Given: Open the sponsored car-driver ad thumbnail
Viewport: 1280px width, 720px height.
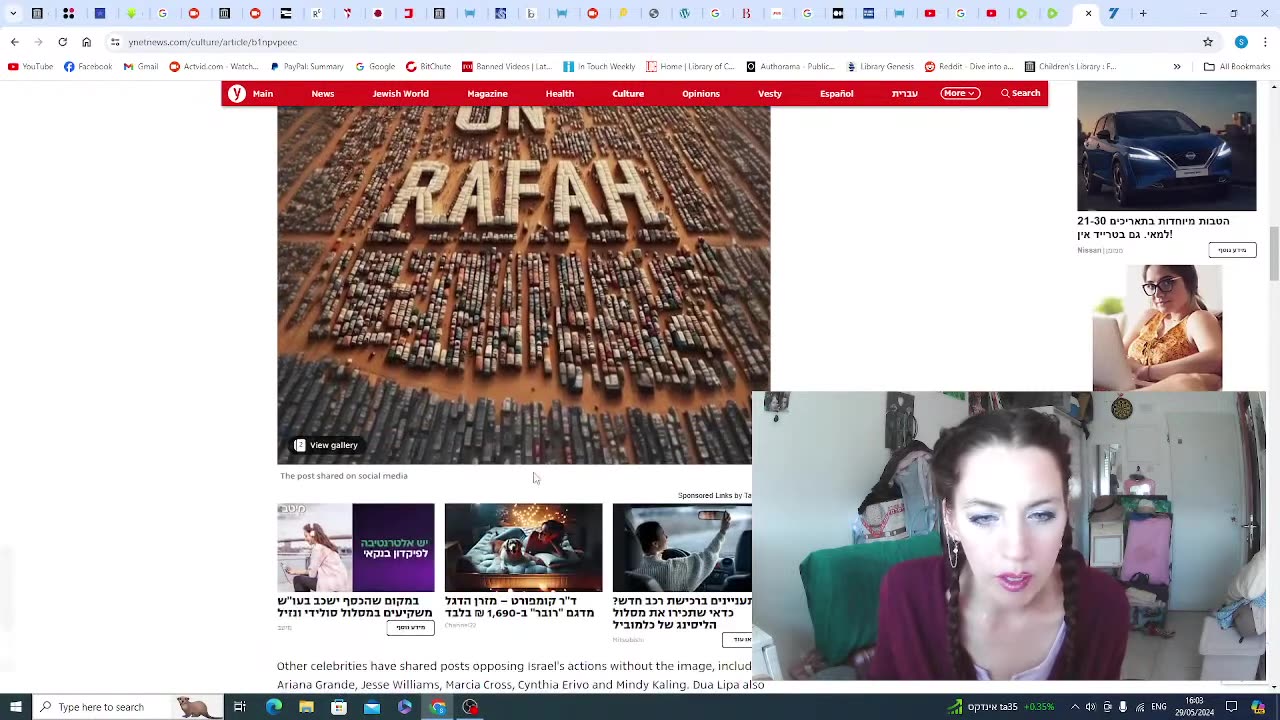Looking at the screenshot, I should pyautogui.click(x=682, y=547).
